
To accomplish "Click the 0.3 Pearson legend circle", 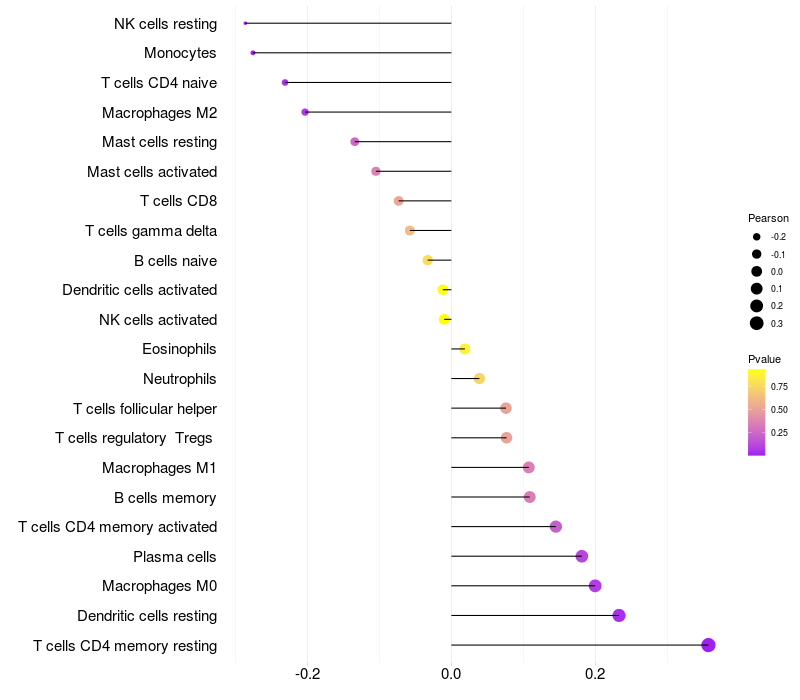I will click(757, 323).
